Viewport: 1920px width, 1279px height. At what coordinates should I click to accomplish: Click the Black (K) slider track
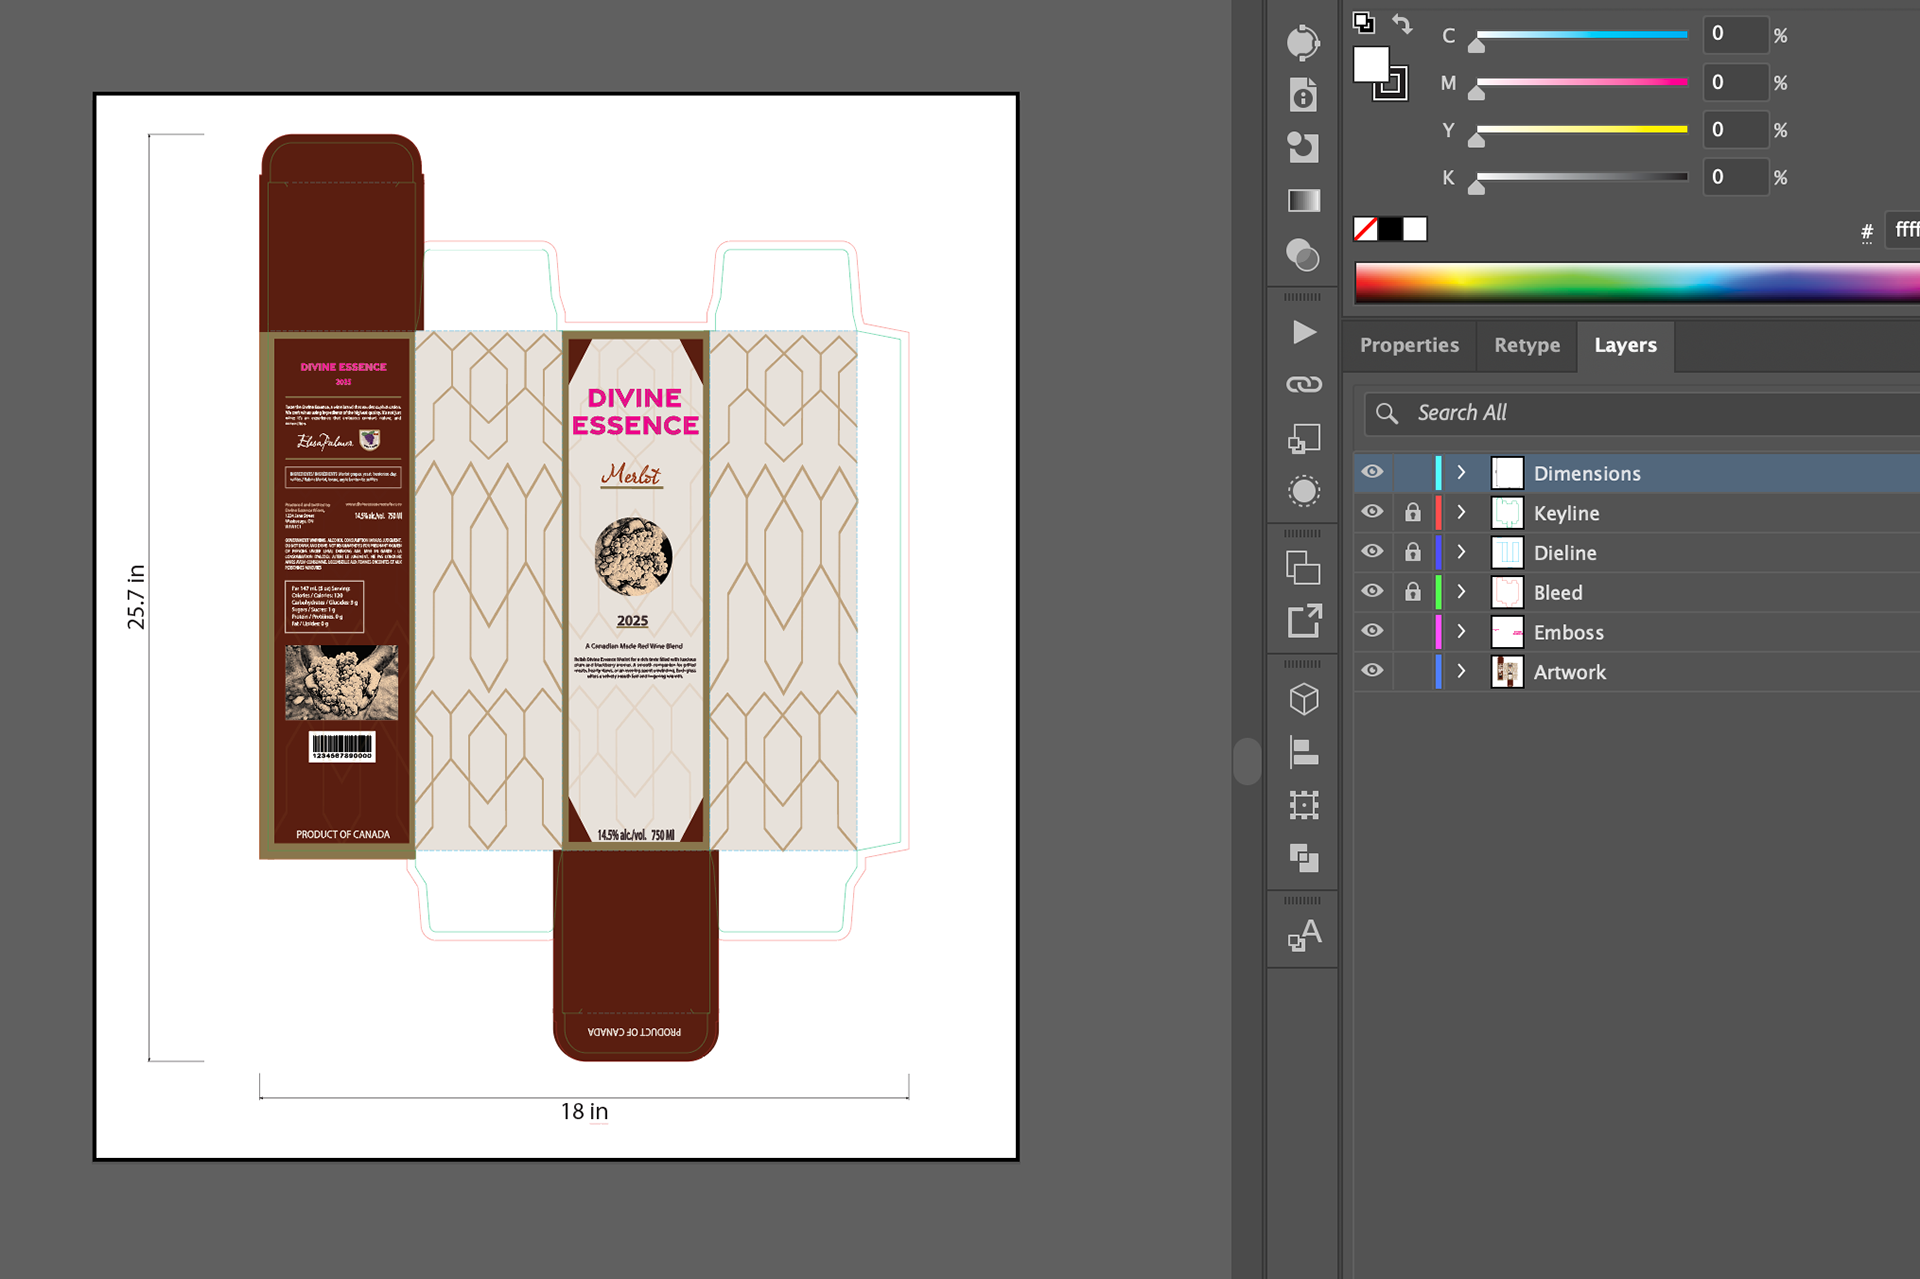coord(1583,177)
